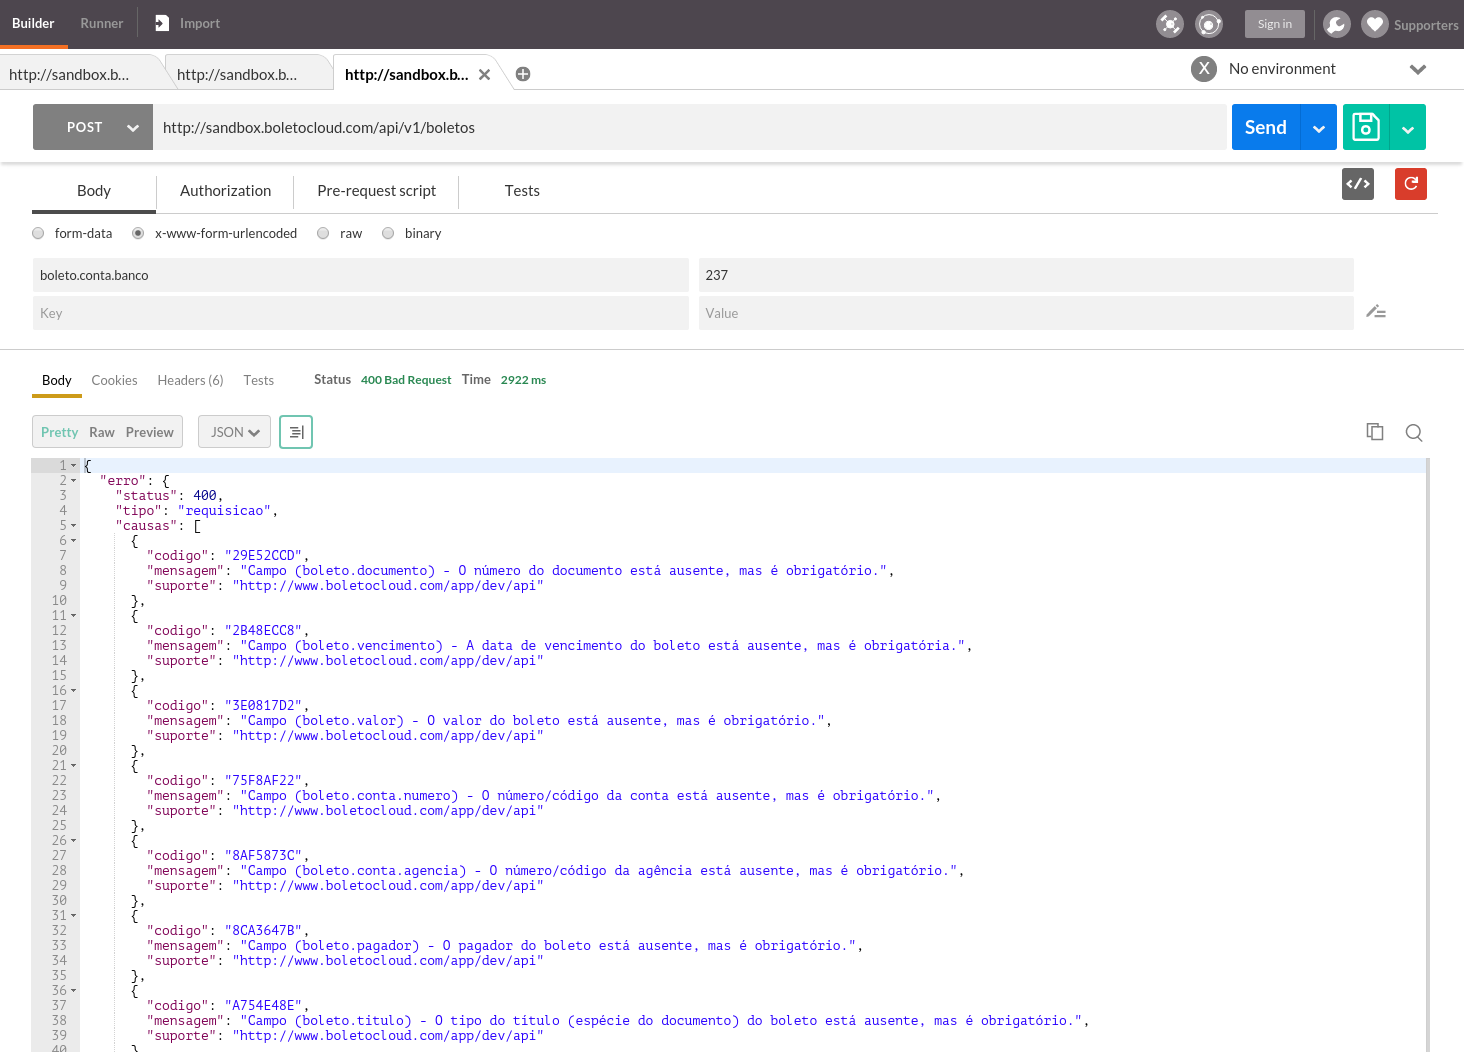Click the Sign in button
Image resolution: width=1464 pixels, height=1052 pixels.
click(x=1274, y=24)
